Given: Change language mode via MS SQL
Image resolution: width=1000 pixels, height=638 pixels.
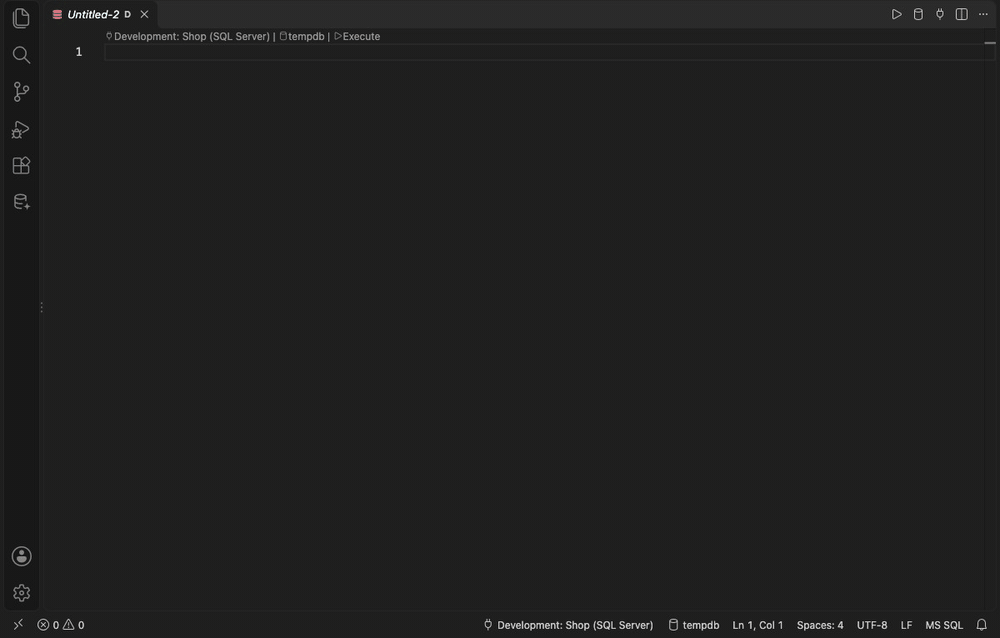Looking at the screenshot, I should [x=944, y=625].
